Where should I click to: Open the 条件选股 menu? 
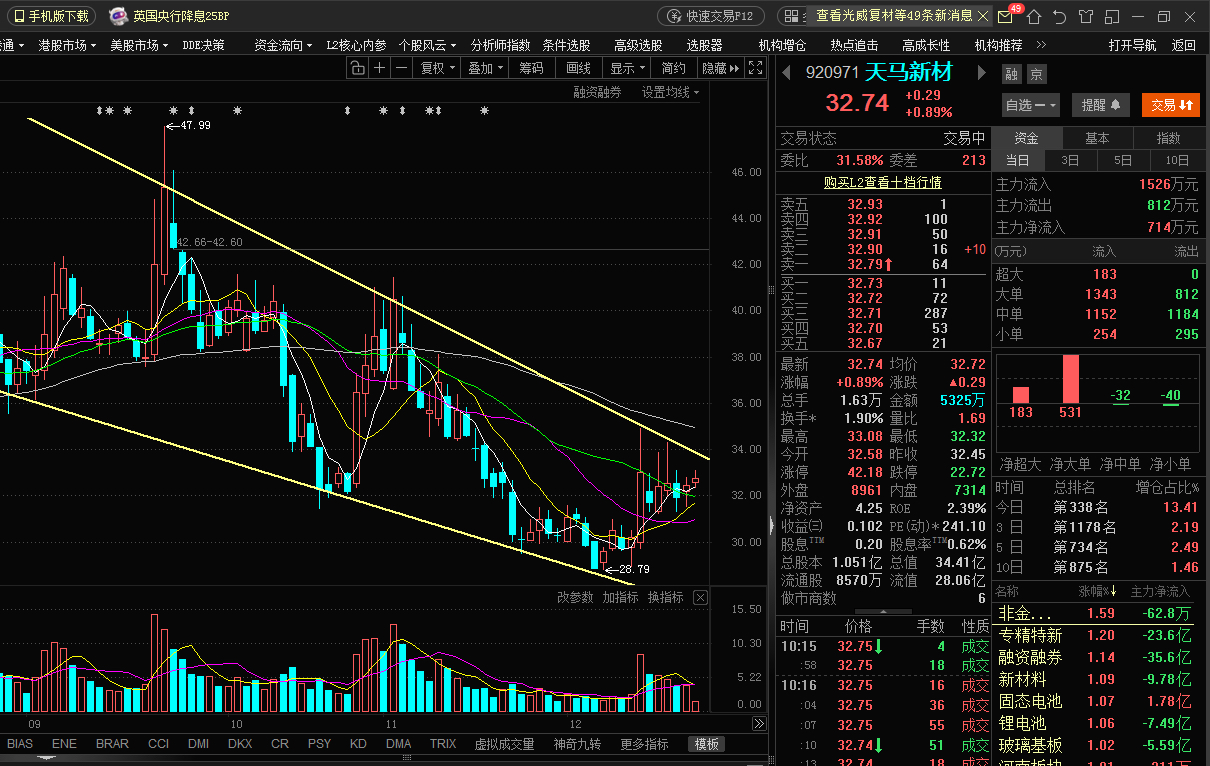point(566,45)
